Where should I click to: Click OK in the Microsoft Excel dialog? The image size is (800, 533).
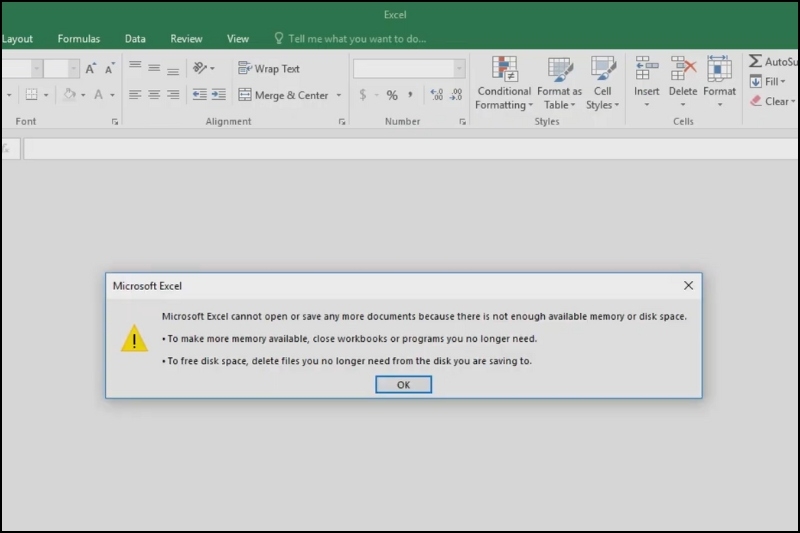tap(404, 385)
